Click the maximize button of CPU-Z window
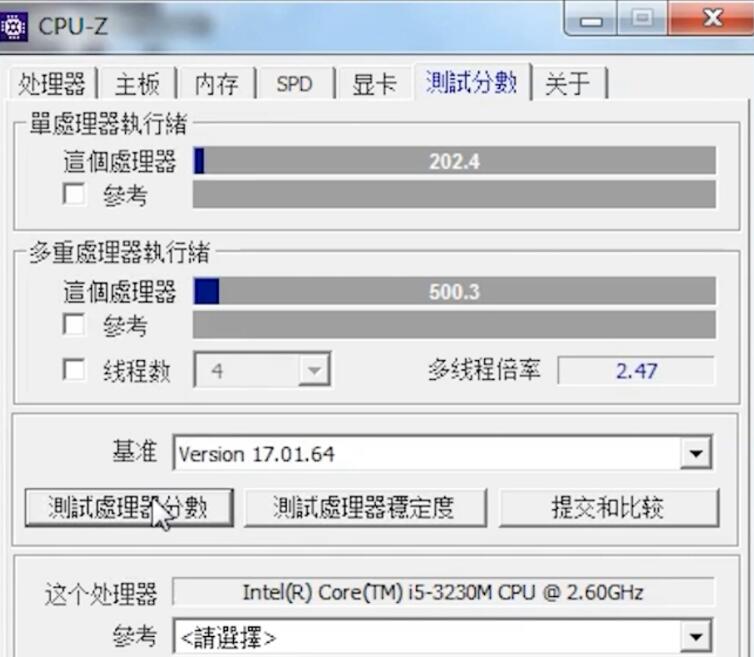754x657 pixels. point(642,19)
